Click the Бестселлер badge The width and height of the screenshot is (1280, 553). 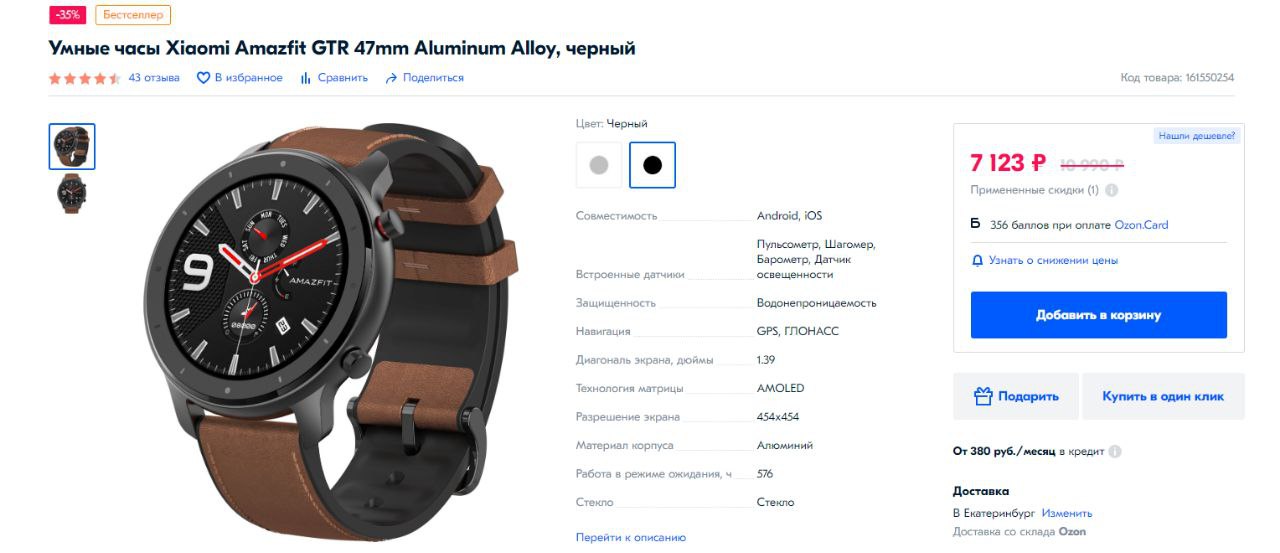pos(133,15)
